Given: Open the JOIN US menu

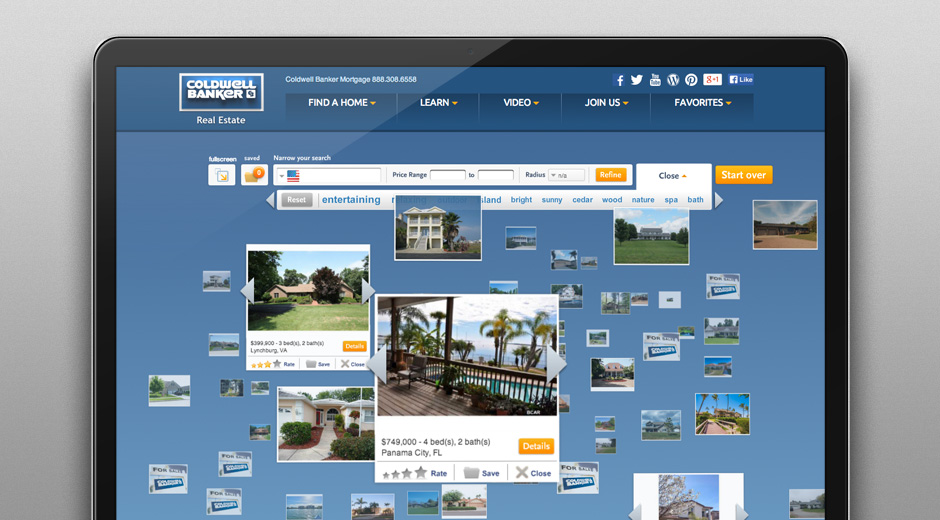Looking at the screenshot, I should [606, 103].
